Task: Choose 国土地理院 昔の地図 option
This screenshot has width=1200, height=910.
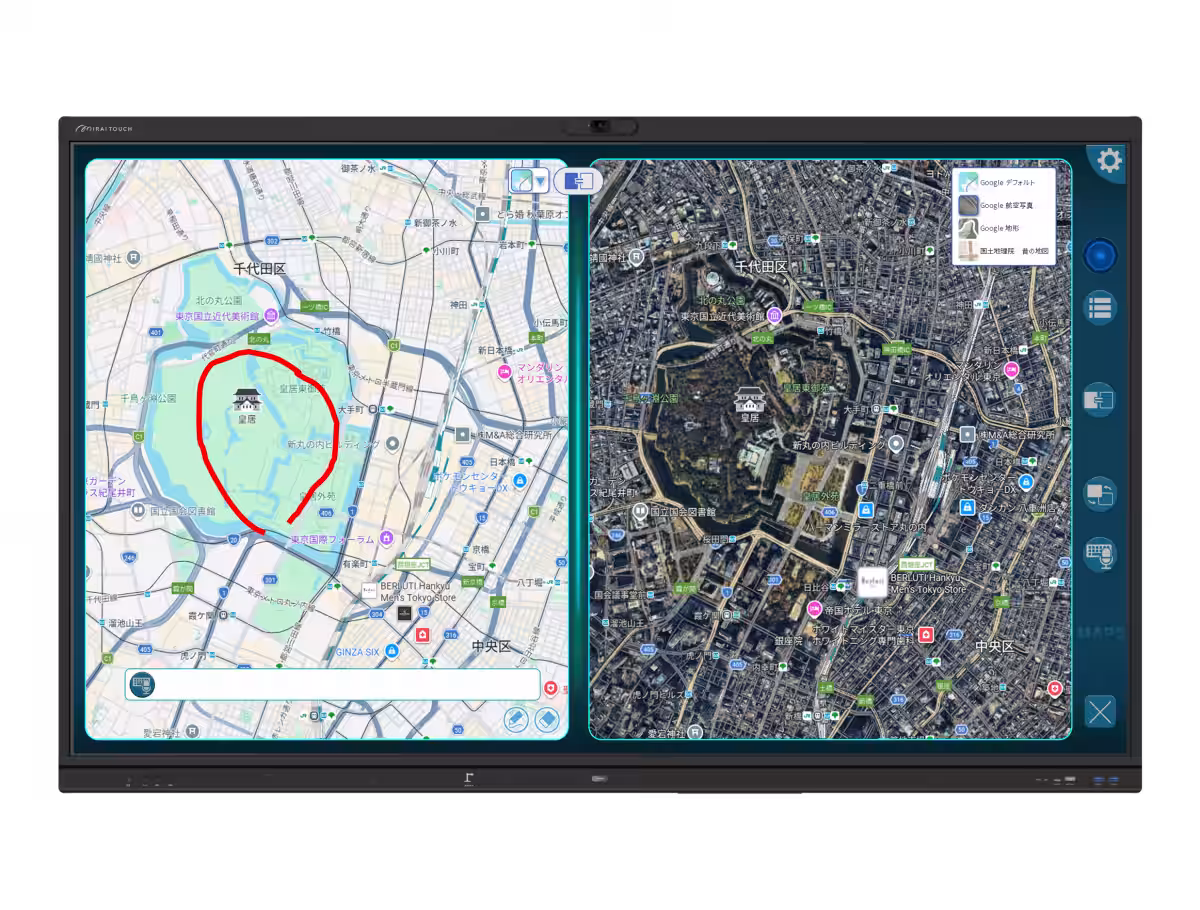Action: point(1004,252)
